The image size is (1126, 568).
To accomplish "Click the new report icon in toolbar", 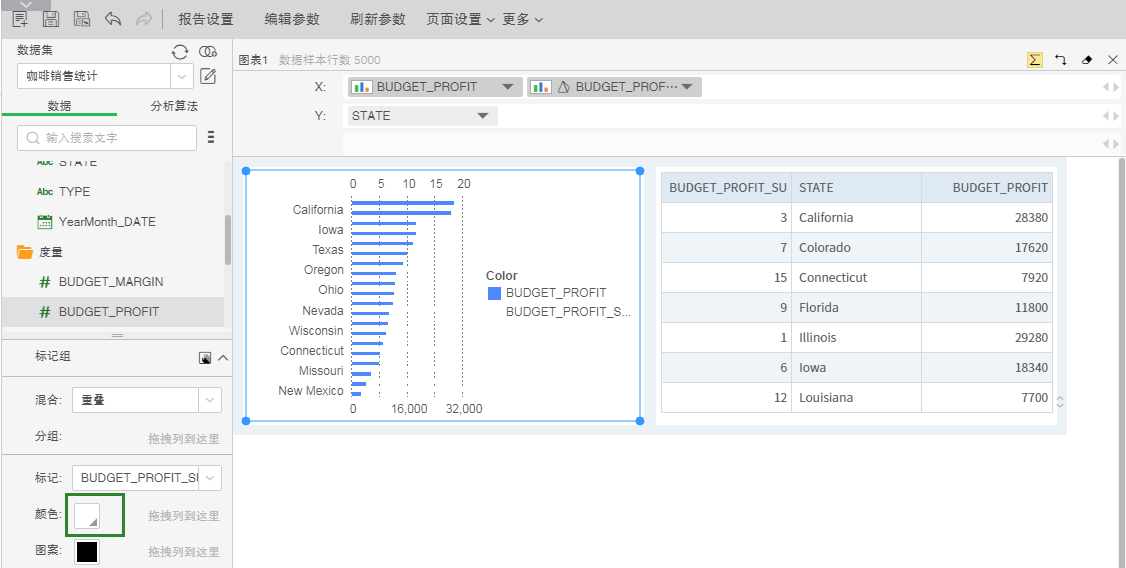I will point(20,19).
